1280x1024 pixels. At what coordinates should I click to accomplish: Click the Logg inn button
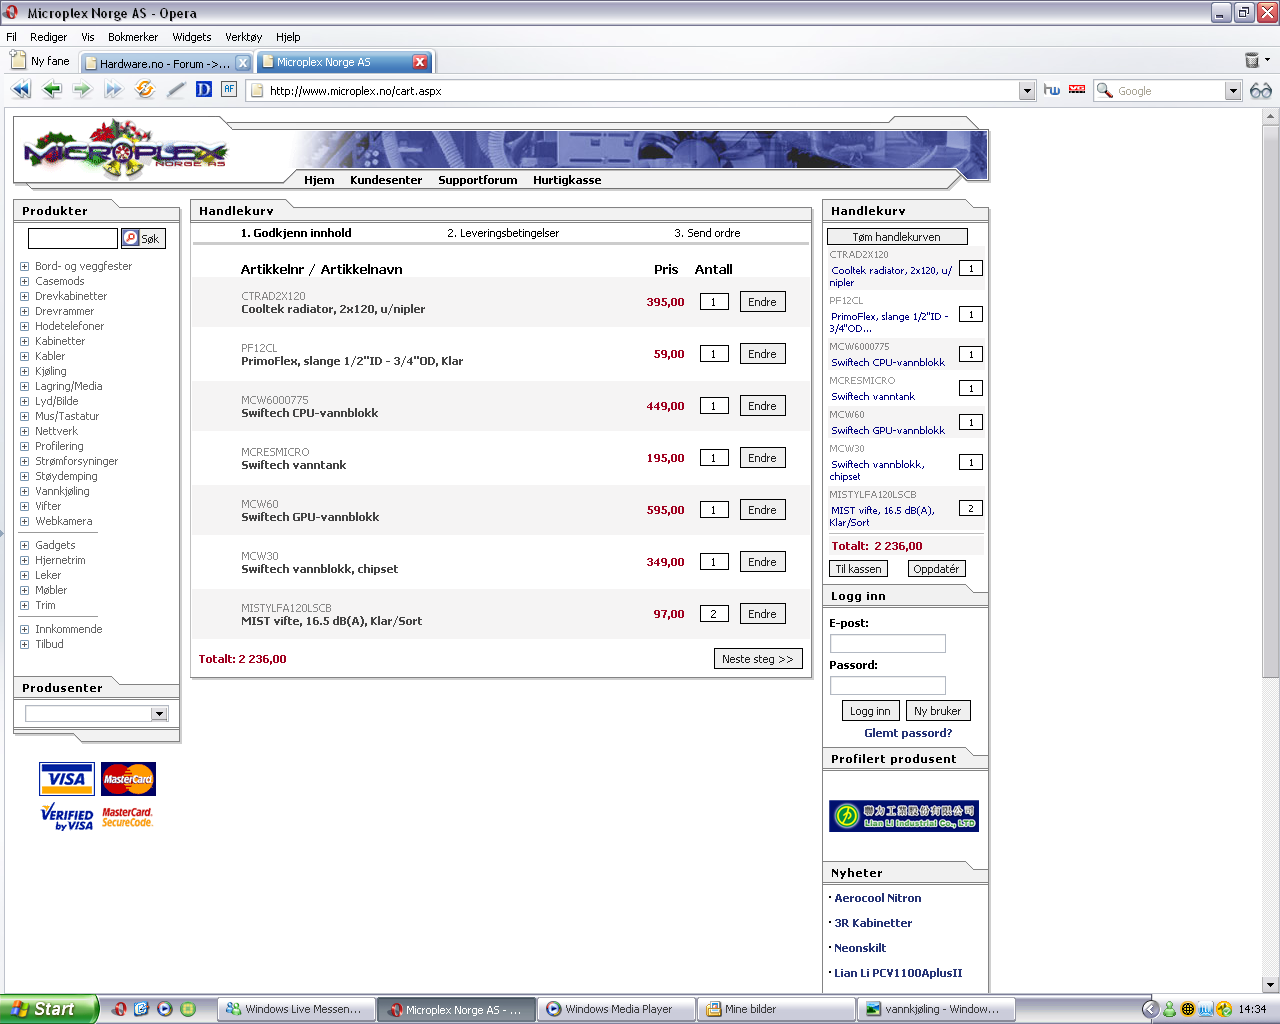click(870, 711)
